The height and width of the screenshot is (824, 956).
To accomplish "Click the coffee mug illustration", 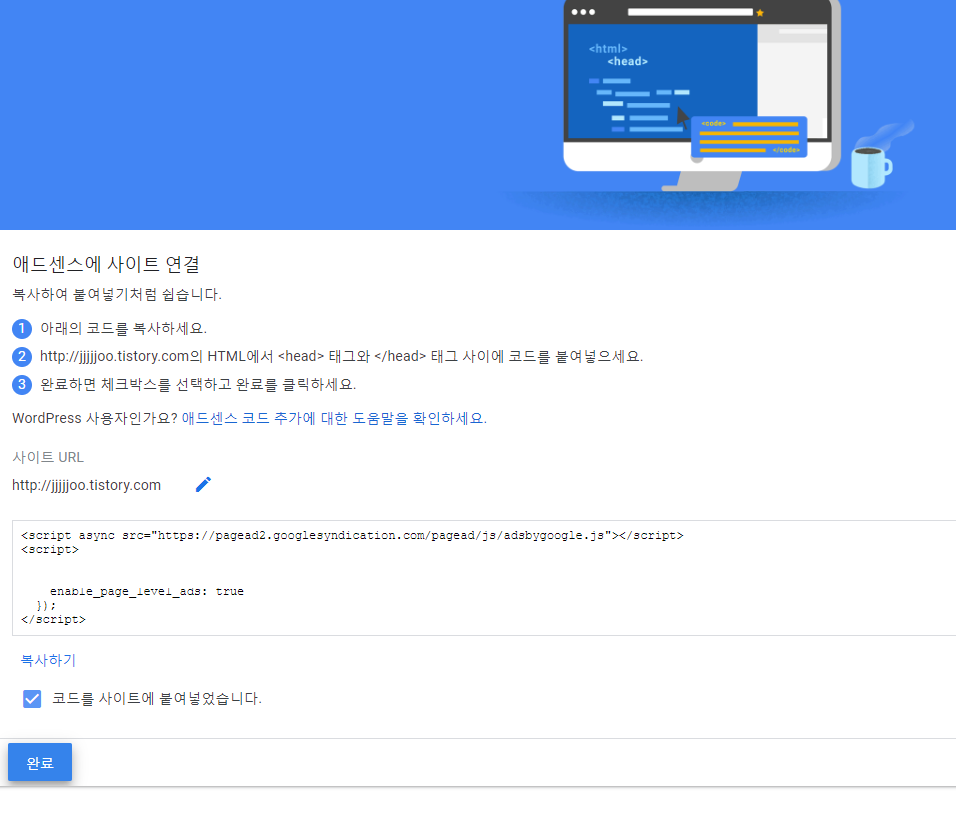I will [x=872, y=167].
